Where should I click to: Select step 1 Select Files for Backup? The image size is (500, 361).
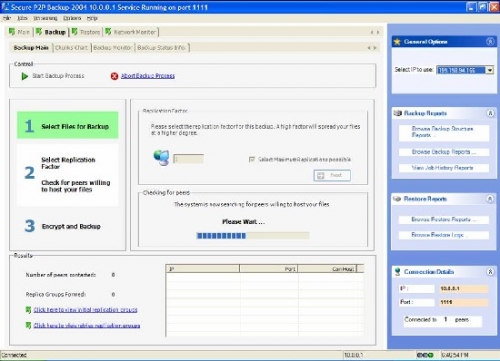(68, 125)
